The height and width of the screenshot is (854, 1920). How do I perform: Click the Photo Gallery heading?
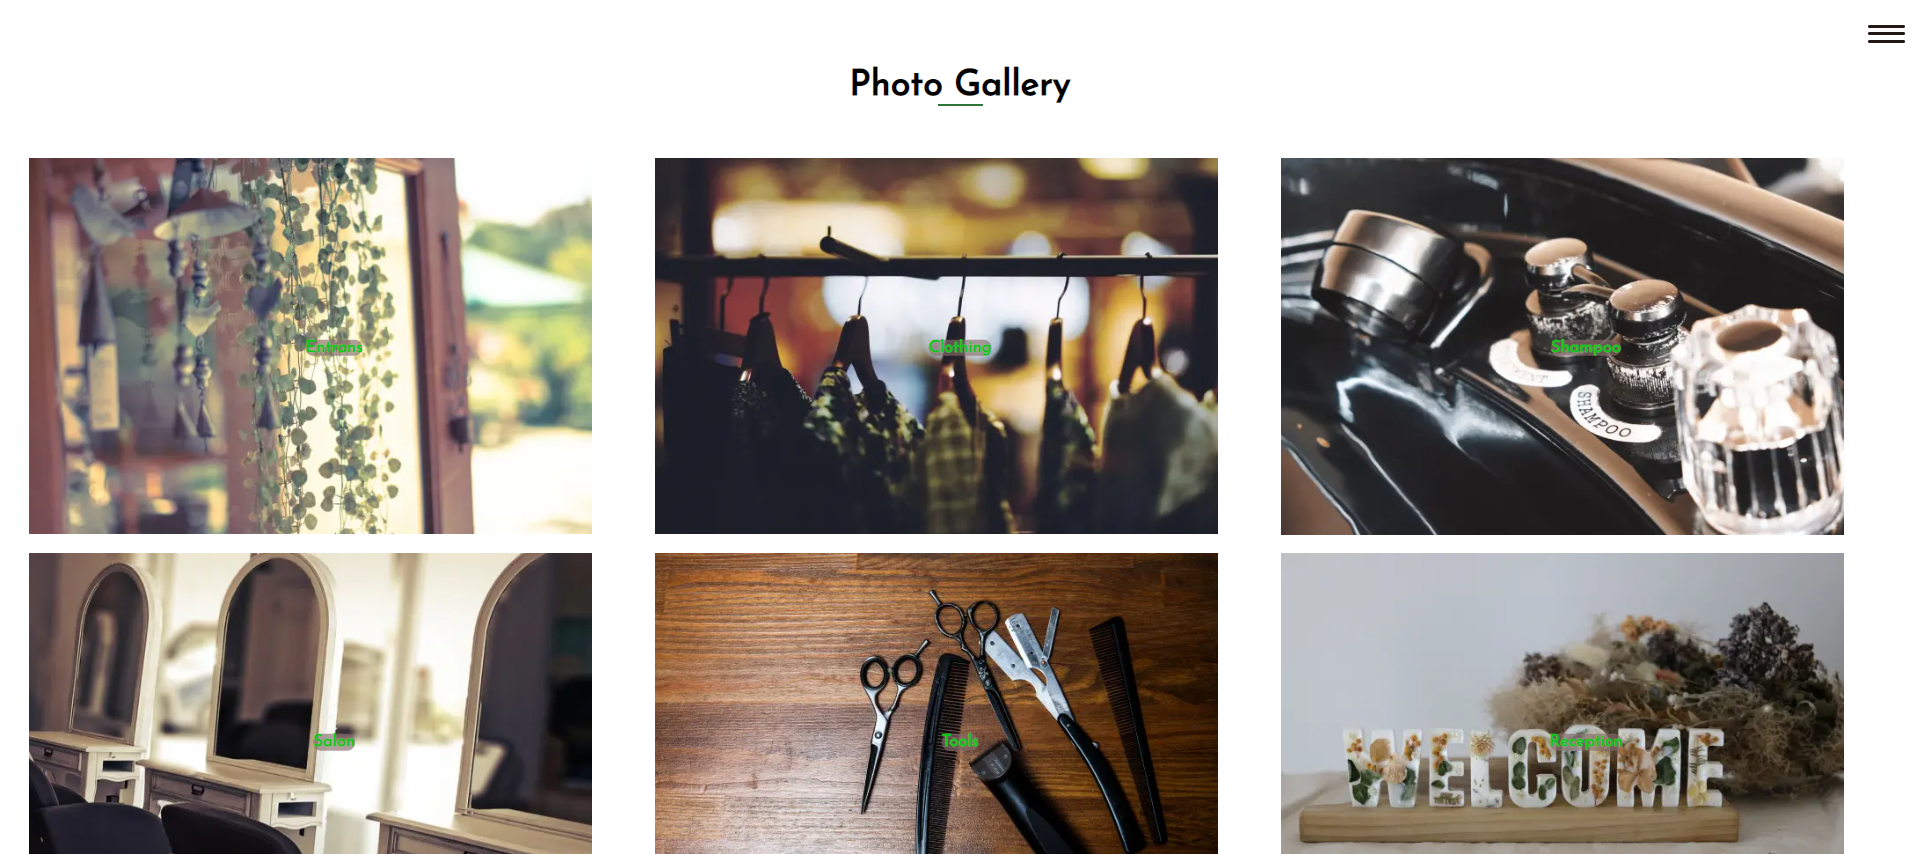pos(960,83)
